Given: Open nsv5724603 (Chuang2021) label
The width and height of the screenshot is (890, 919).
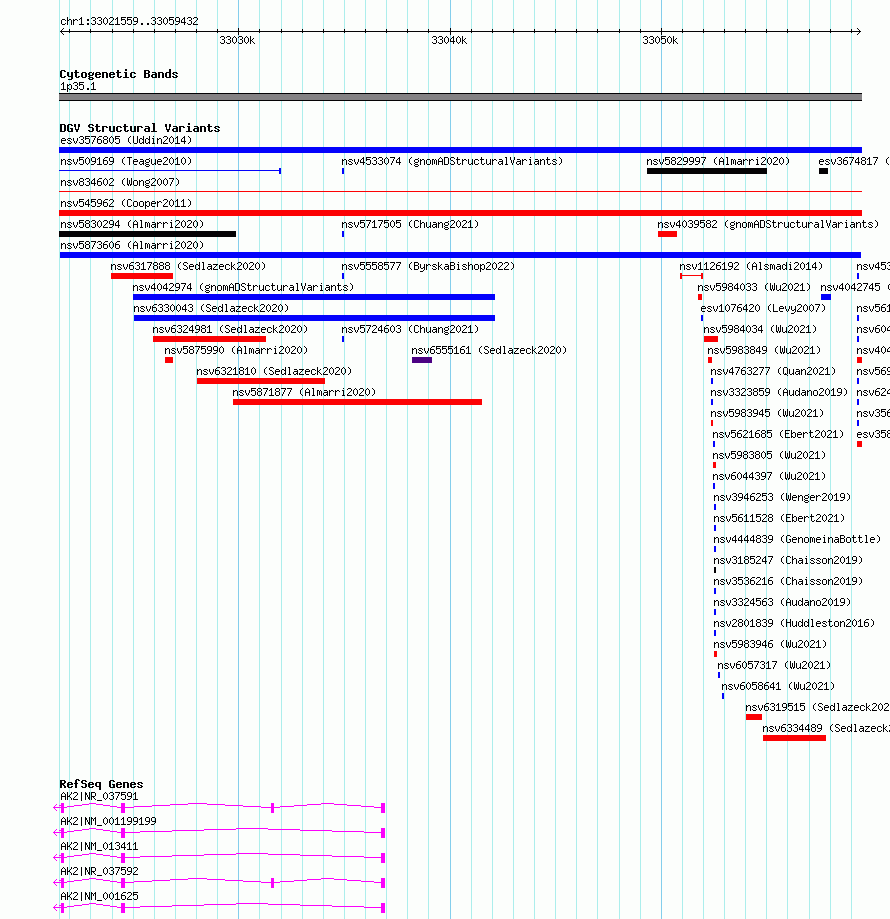Looking at the screenshot, I should click(410, 329).
